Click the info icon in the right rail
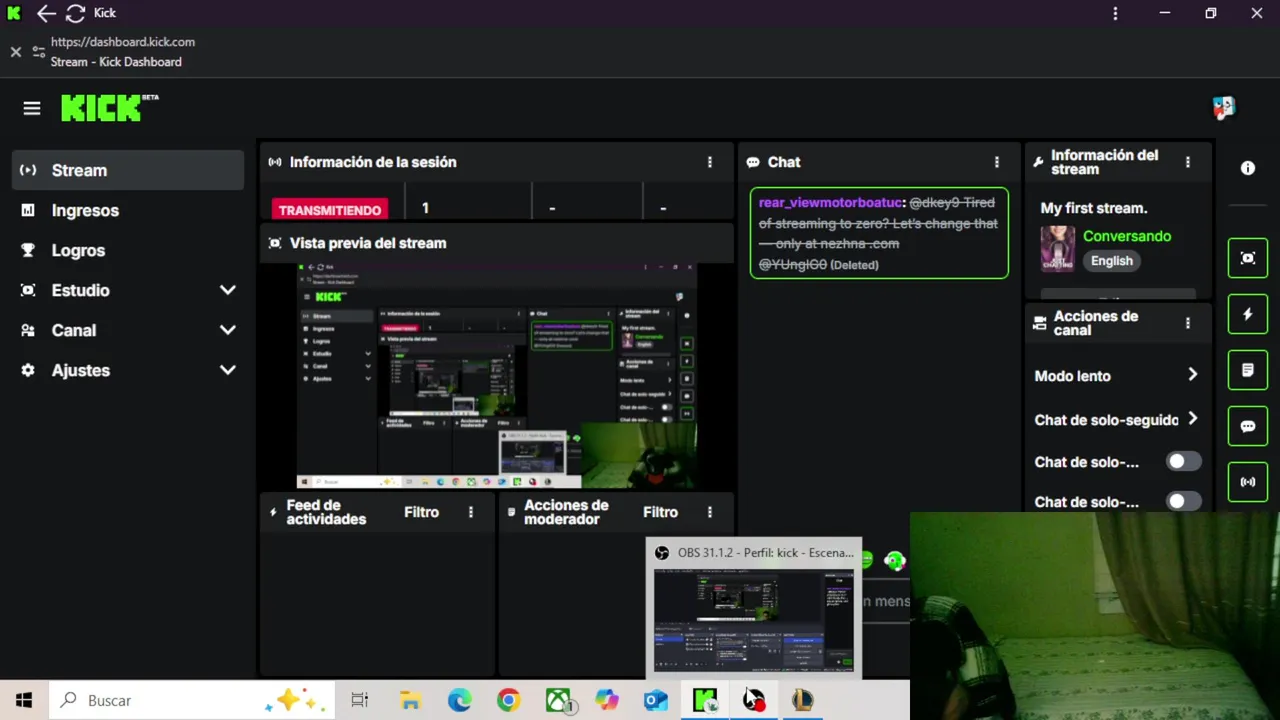The image size is (1280, 720). point(1248,168)
